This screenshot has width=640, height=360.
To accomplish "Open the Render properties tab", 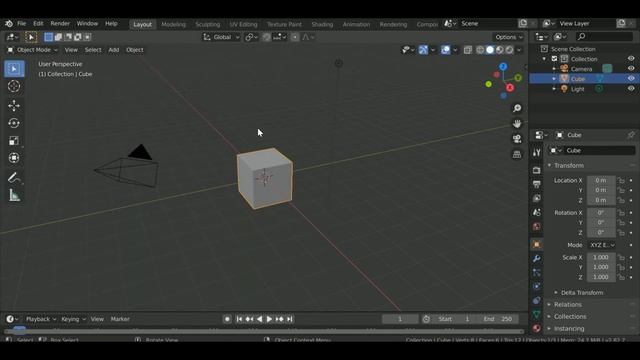I will pyautogui.click(x=536, y=170).
